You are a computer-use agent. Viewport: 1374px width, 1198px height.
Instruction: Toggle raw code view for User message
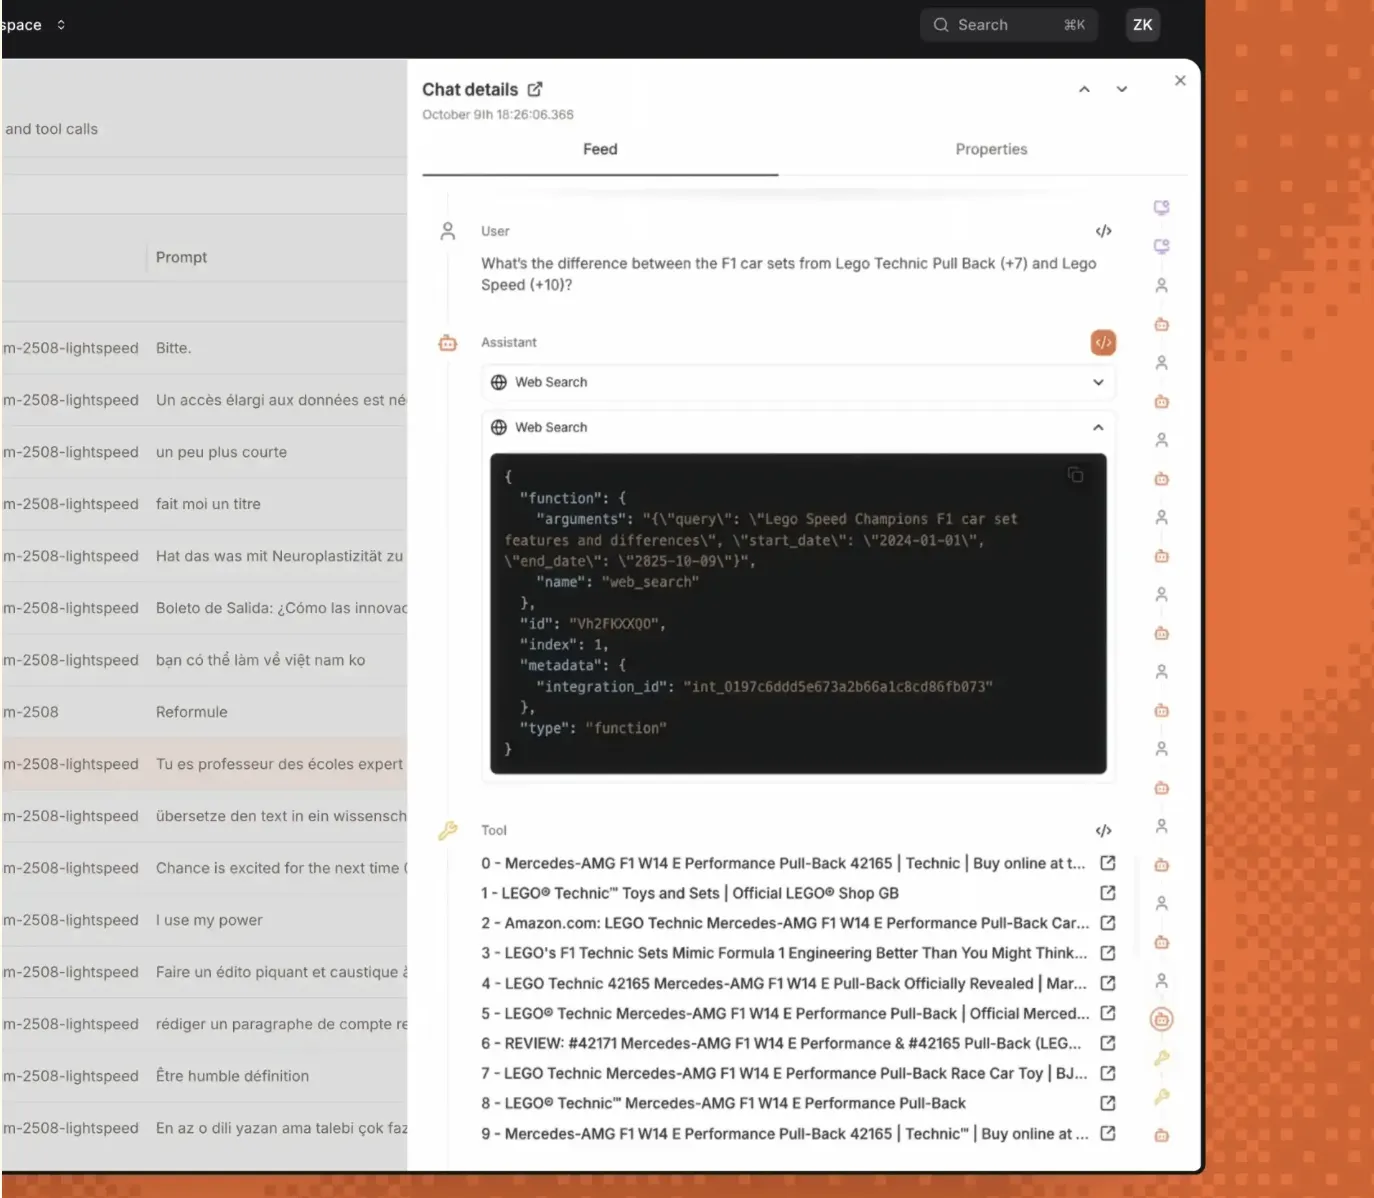tap(1103, 231)
